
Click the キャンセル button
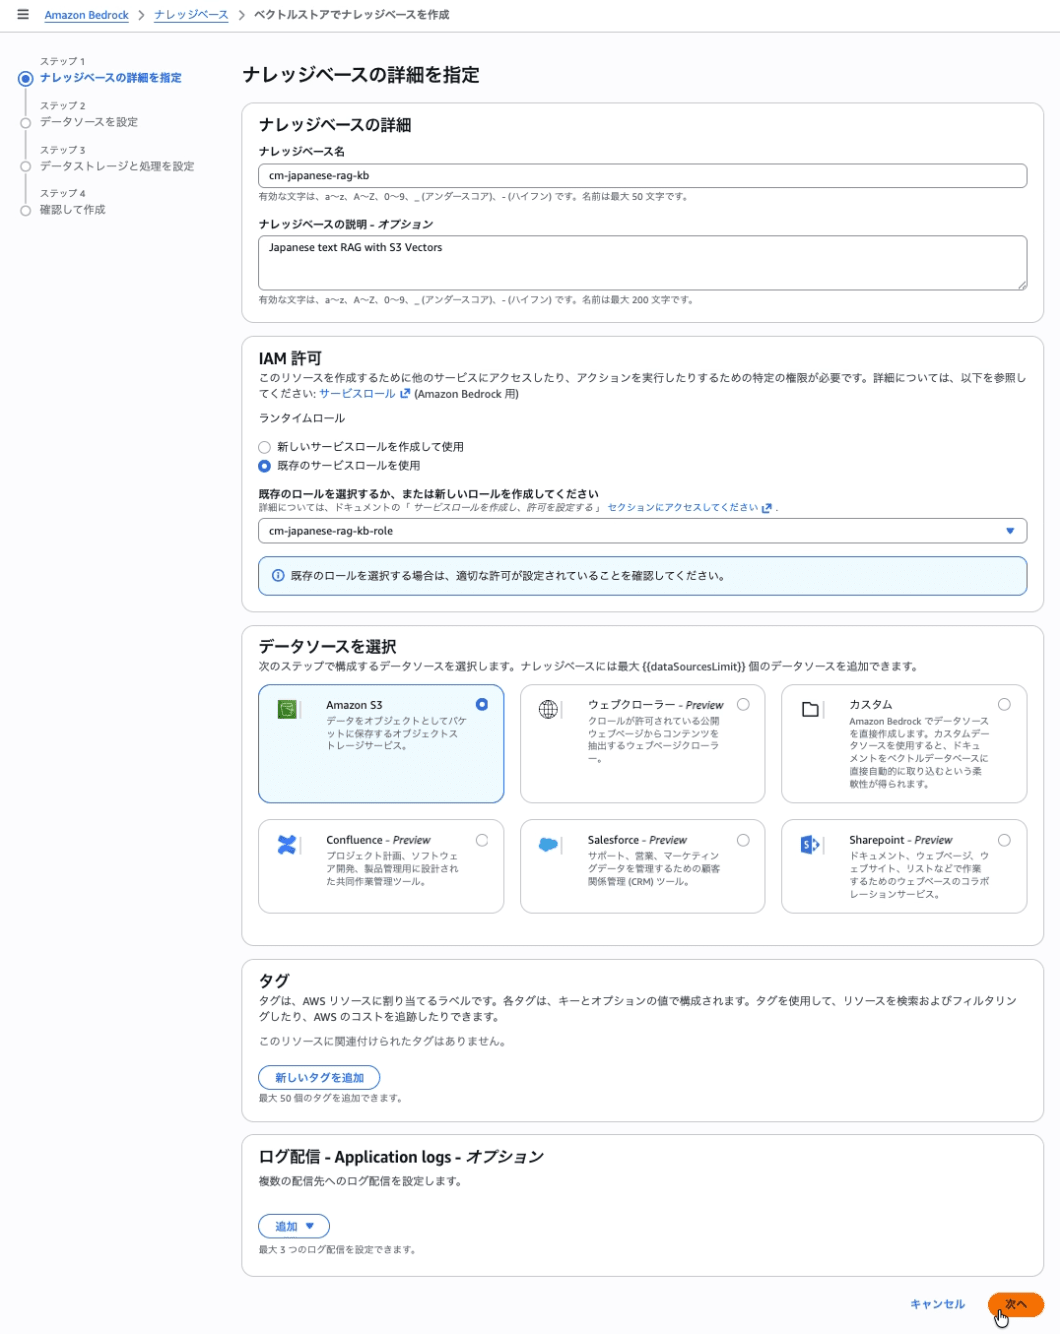click(937, 1304)
